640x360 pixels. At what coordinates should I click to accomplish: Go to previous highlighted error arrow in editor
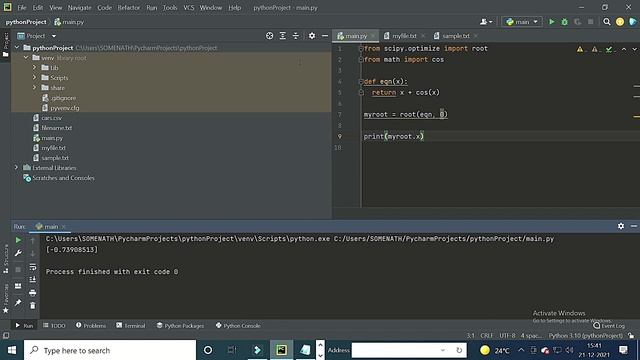click(624, 49)
